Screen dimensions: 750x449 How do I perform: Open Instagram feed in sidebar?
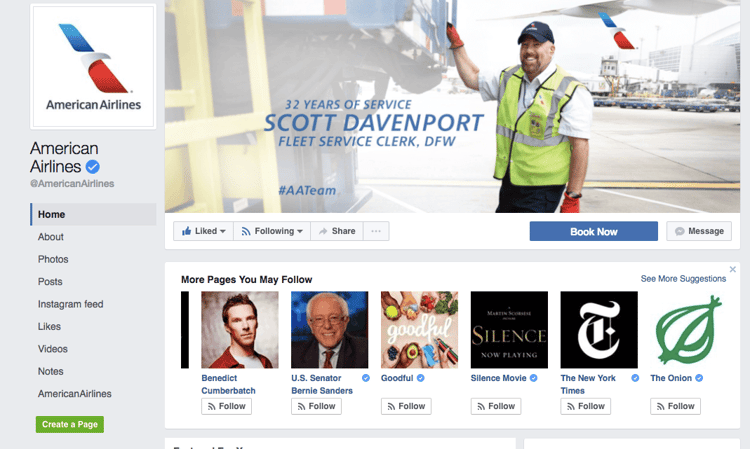coord(70,304)
